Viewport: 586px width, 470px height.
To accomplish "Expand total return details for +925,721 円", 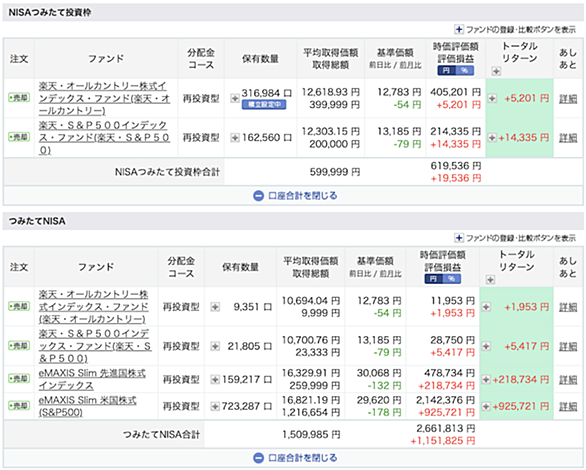I will tap(486, 406).
